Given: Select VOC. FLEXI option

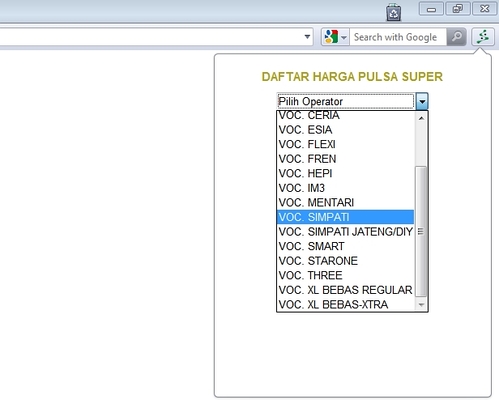Looking at the screenshot, I should coord(345,144).
